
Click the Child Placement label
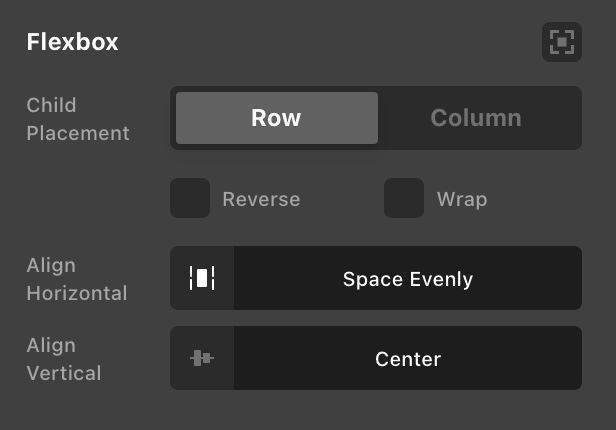78,119
